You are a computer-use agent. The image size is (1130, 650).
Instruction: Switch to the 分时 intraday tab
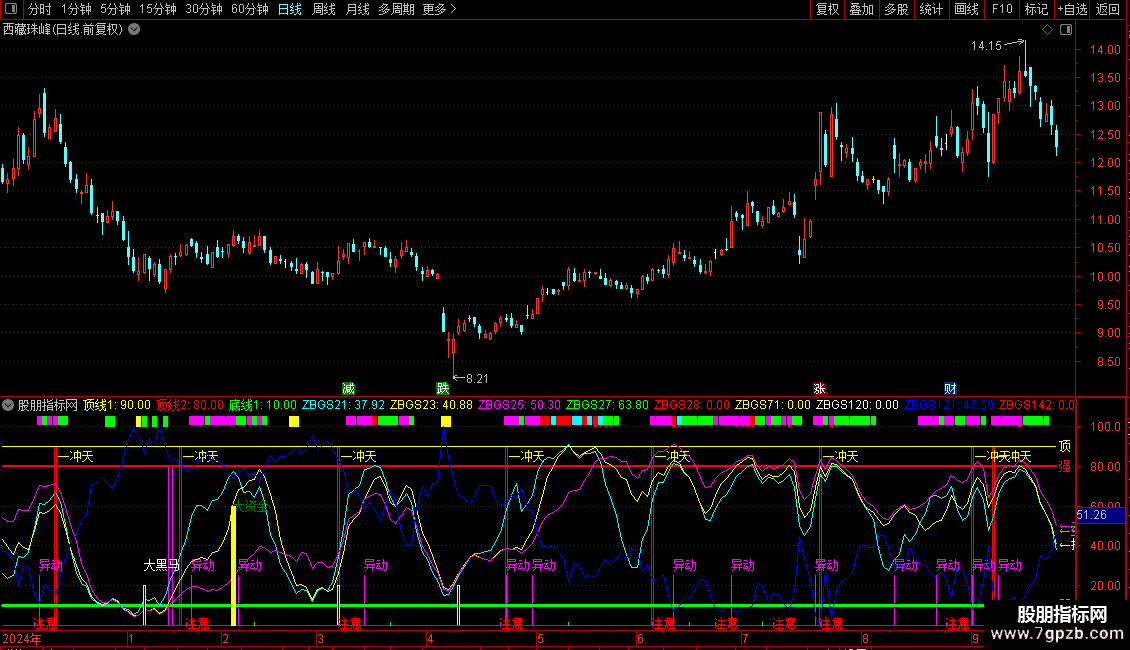point(40,9)
